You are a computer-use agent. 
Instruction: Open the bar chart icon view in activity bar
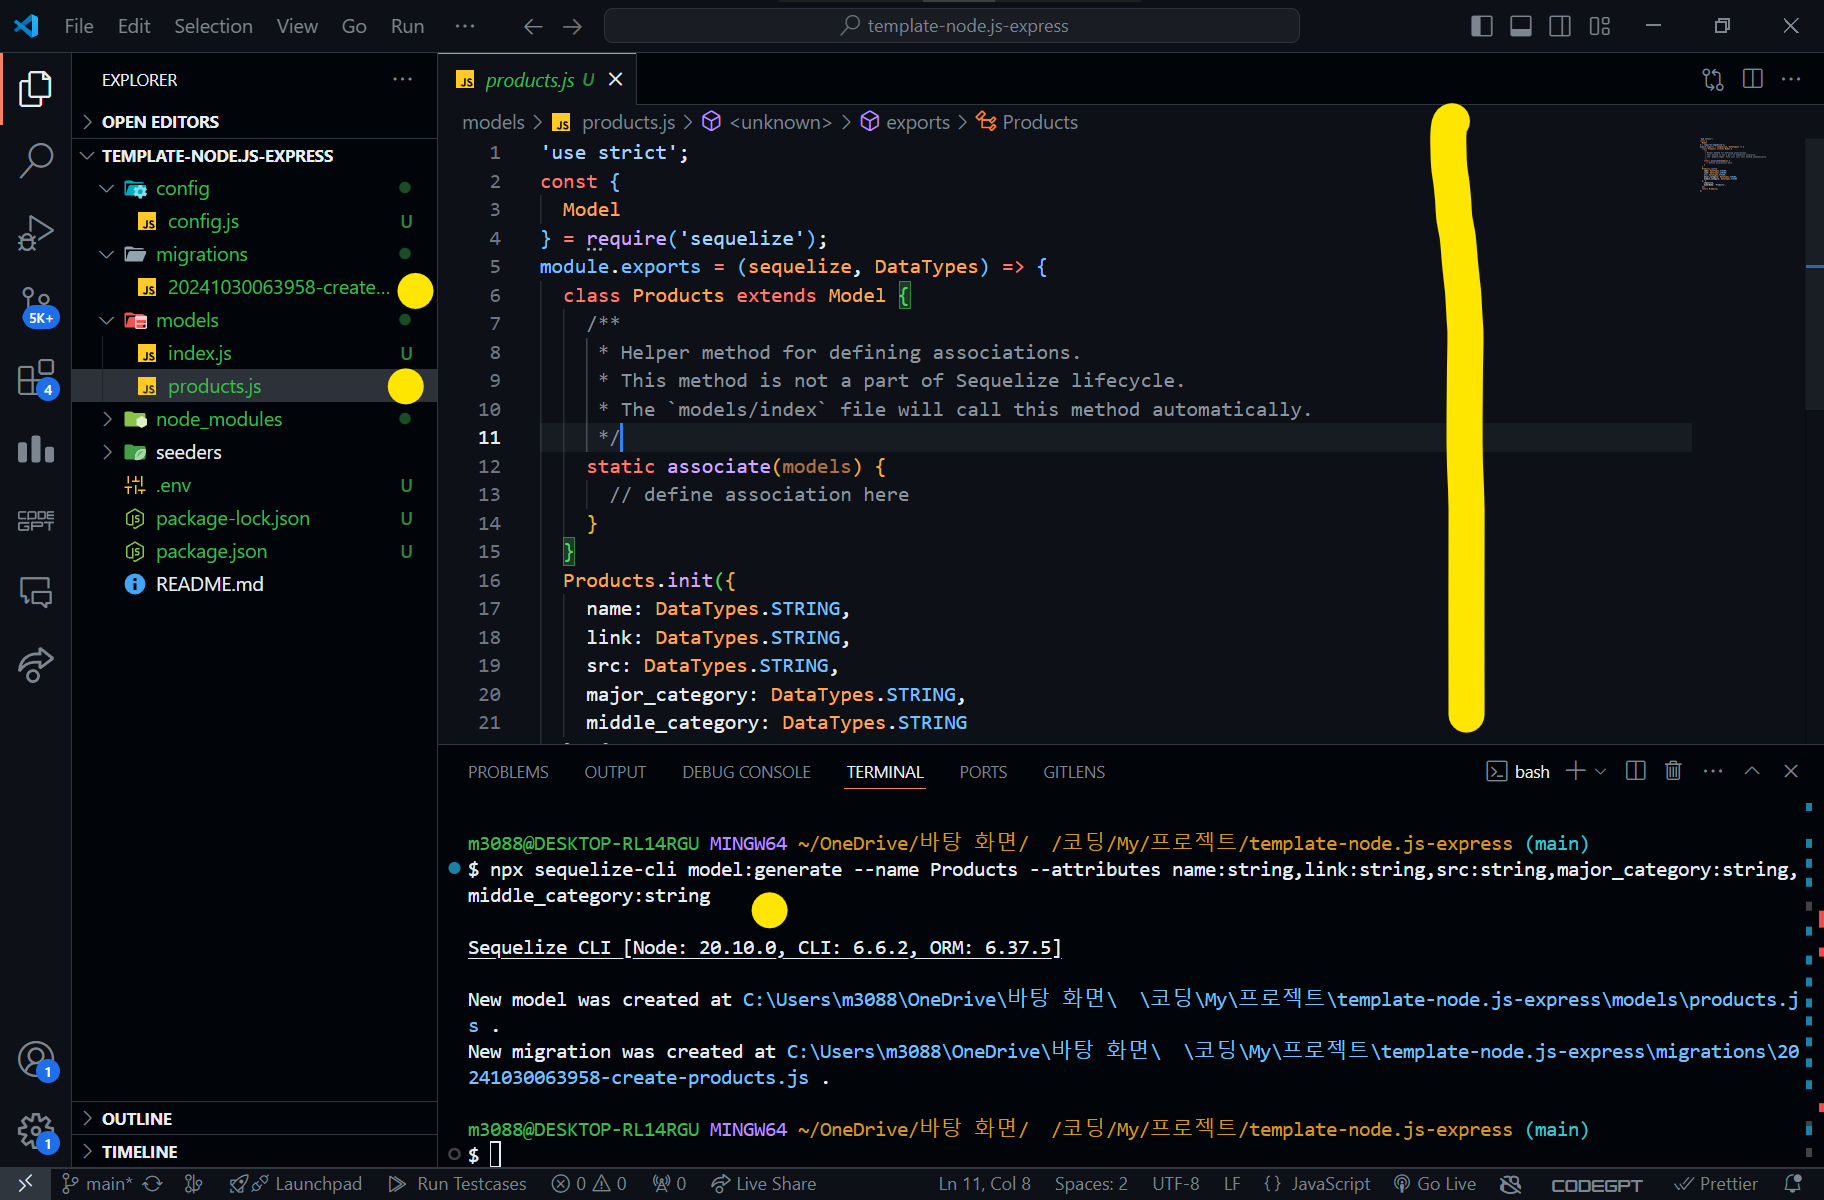coord(36,449)
